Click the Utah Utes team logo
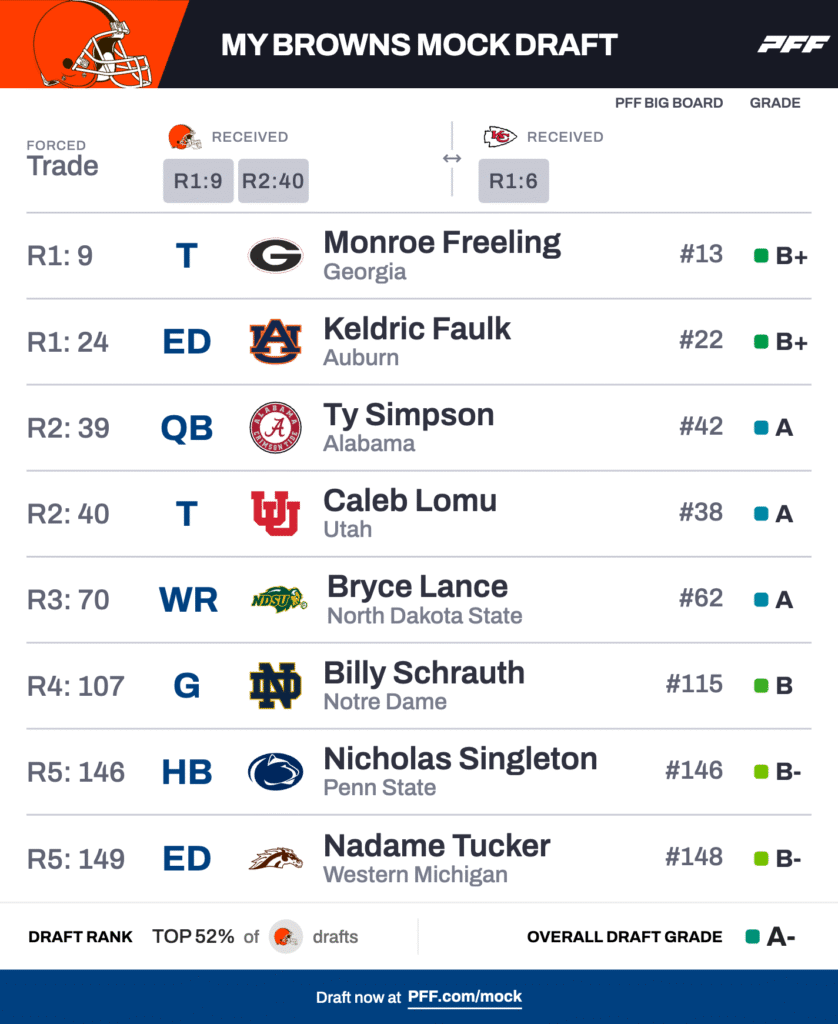The width and height of the screenshot is (838, 1024). click(x=275, y=514)
